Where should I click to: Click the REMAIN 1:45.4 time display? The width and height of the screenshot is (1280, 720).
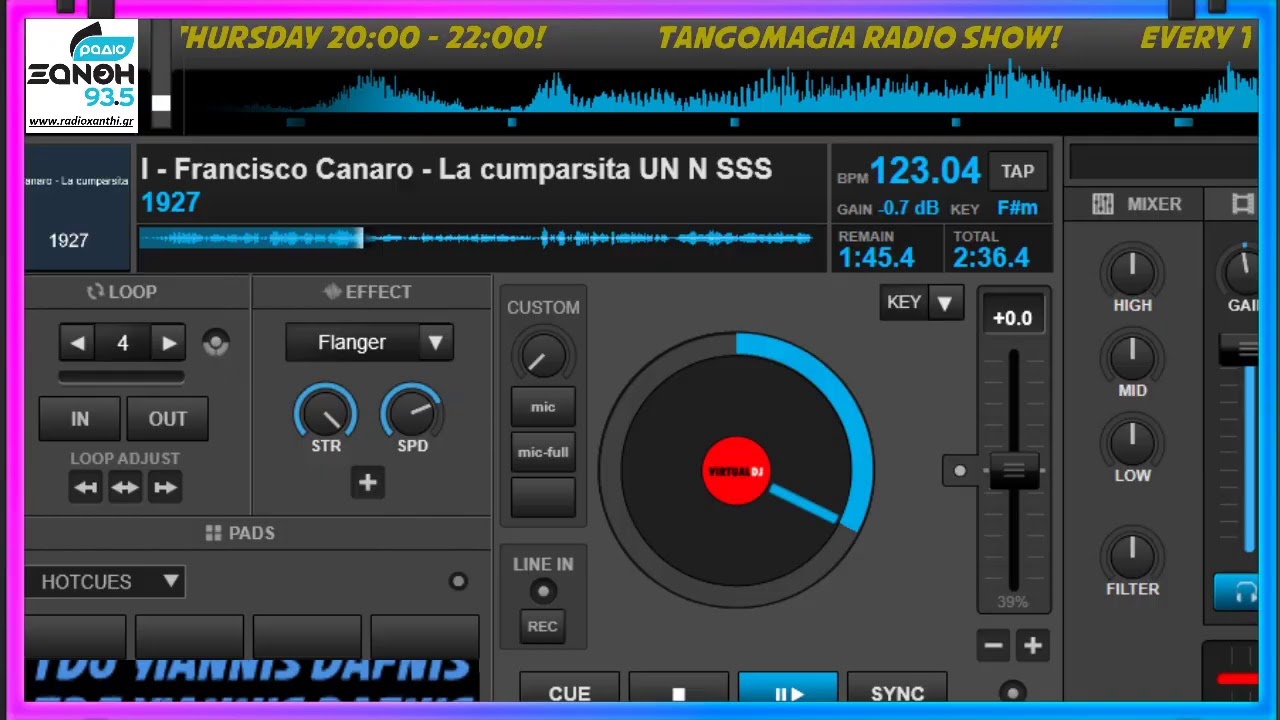coord(876,257)
